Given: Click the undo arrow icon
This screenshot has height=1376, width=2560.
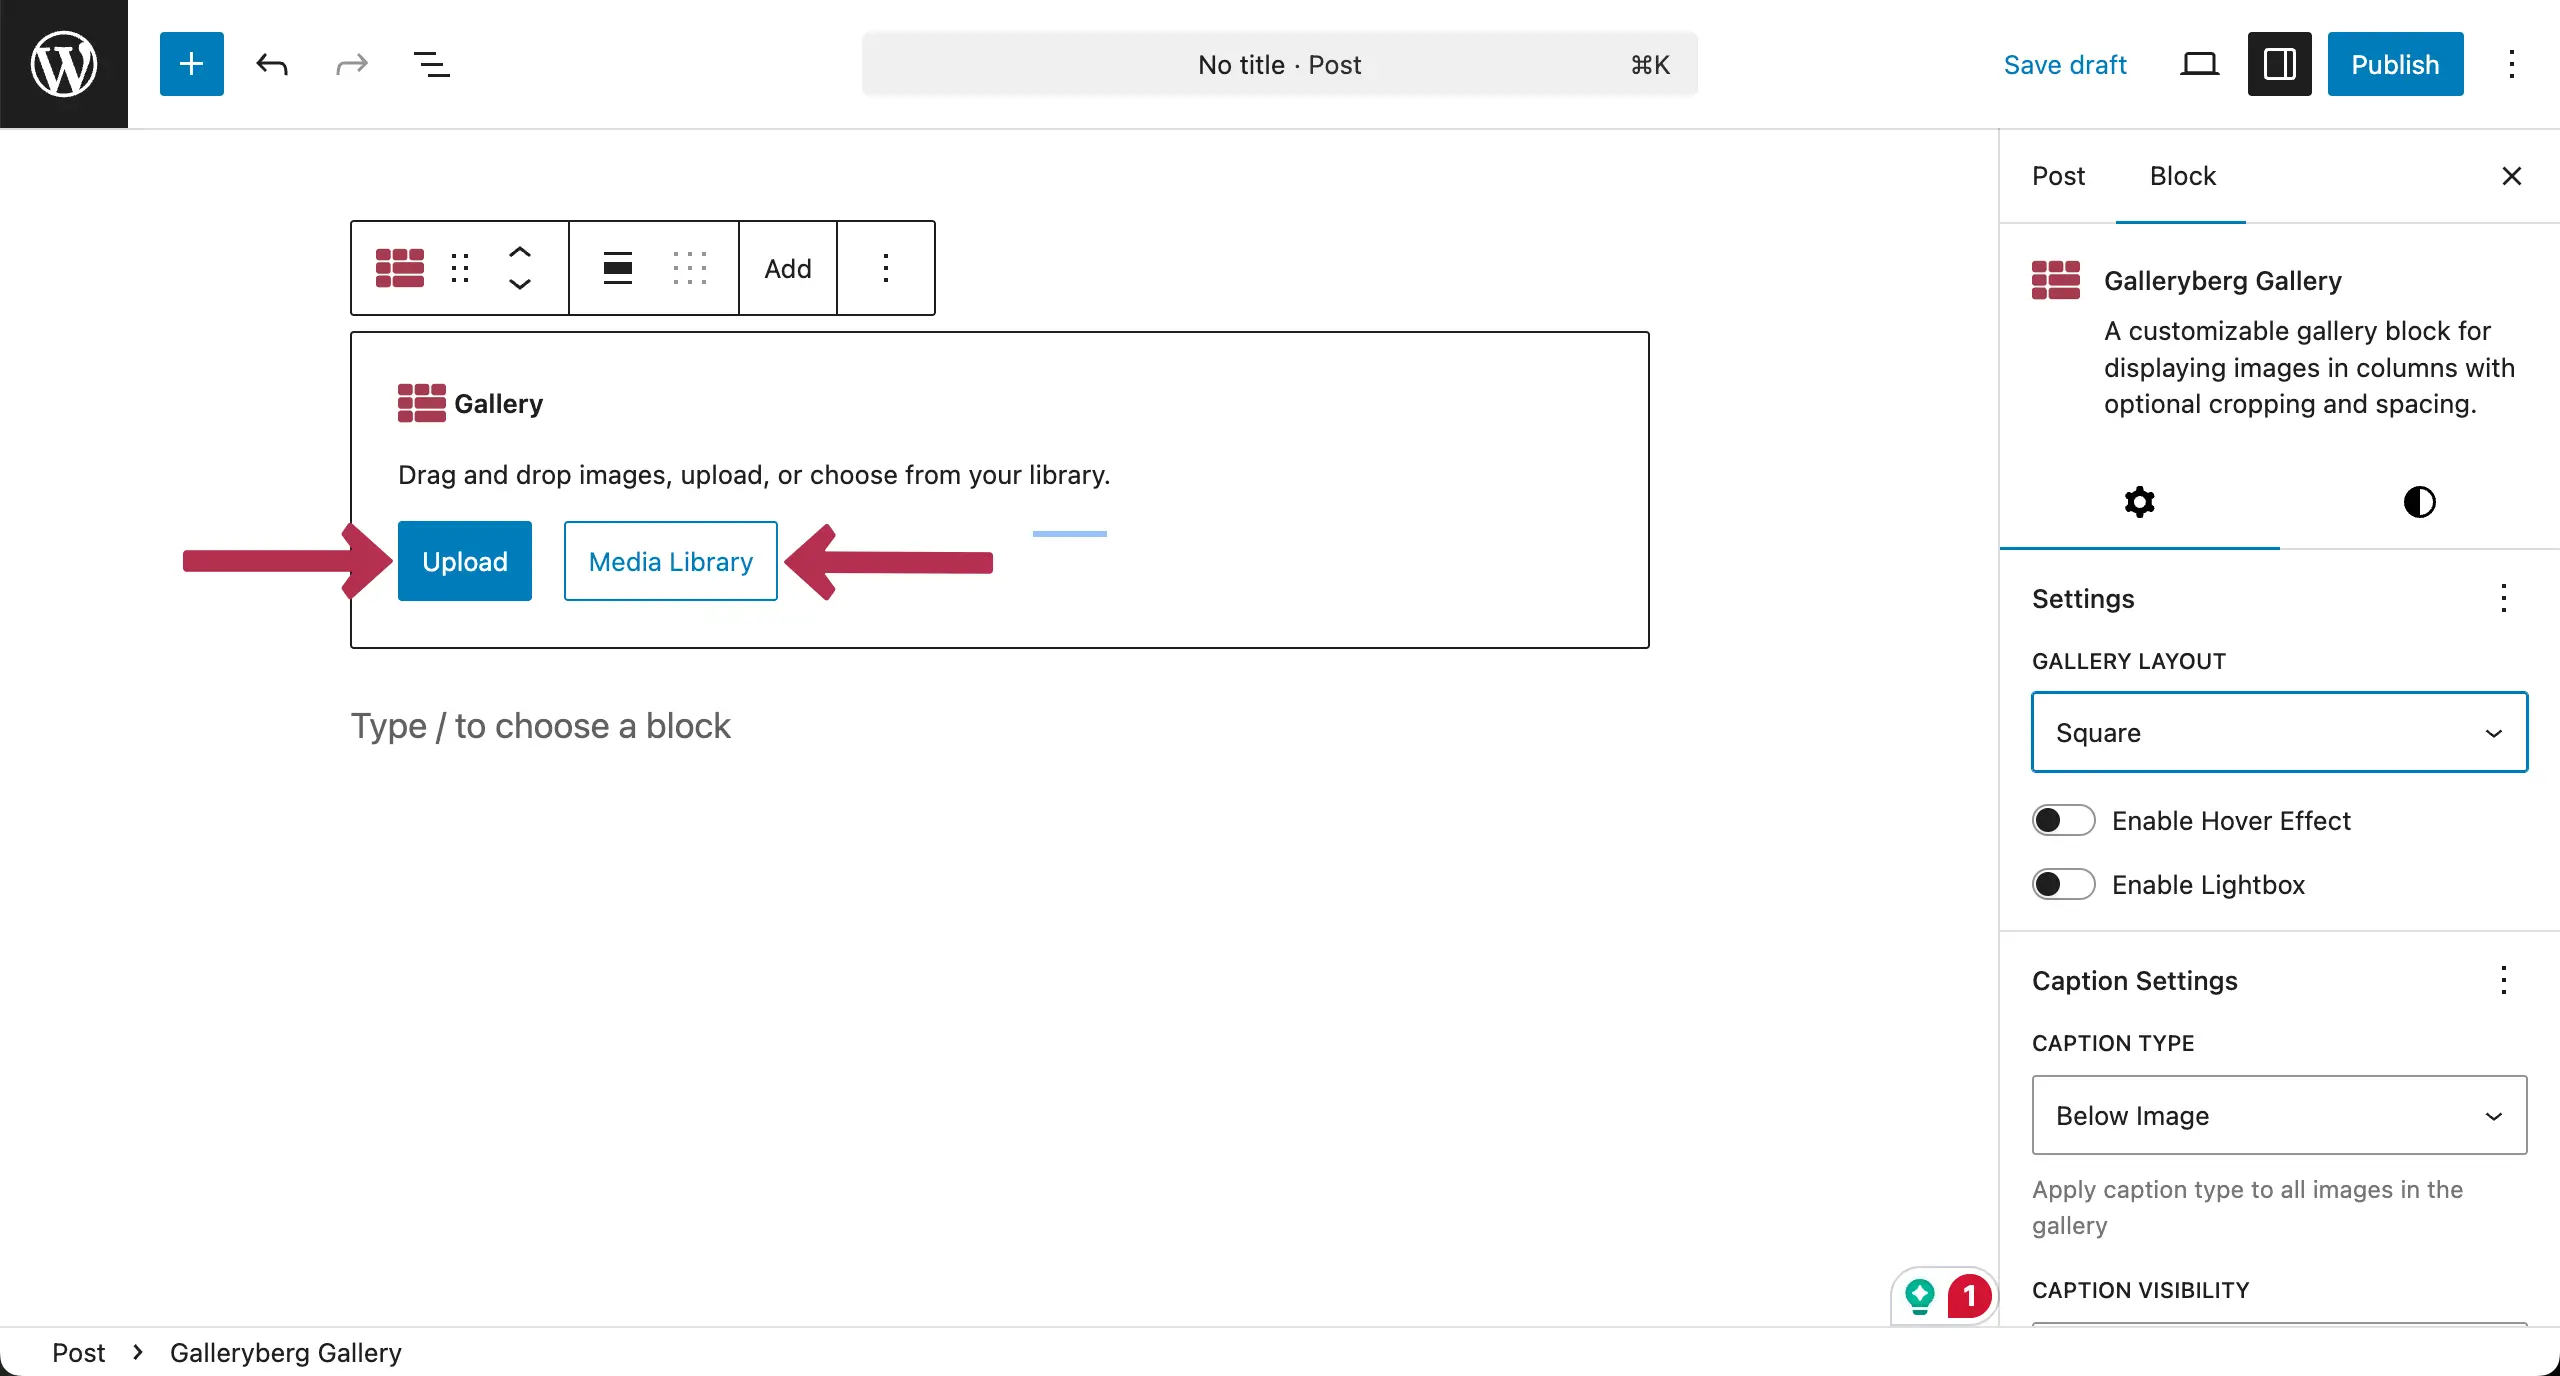Looking at the screenshot, I should click(271, 64).
